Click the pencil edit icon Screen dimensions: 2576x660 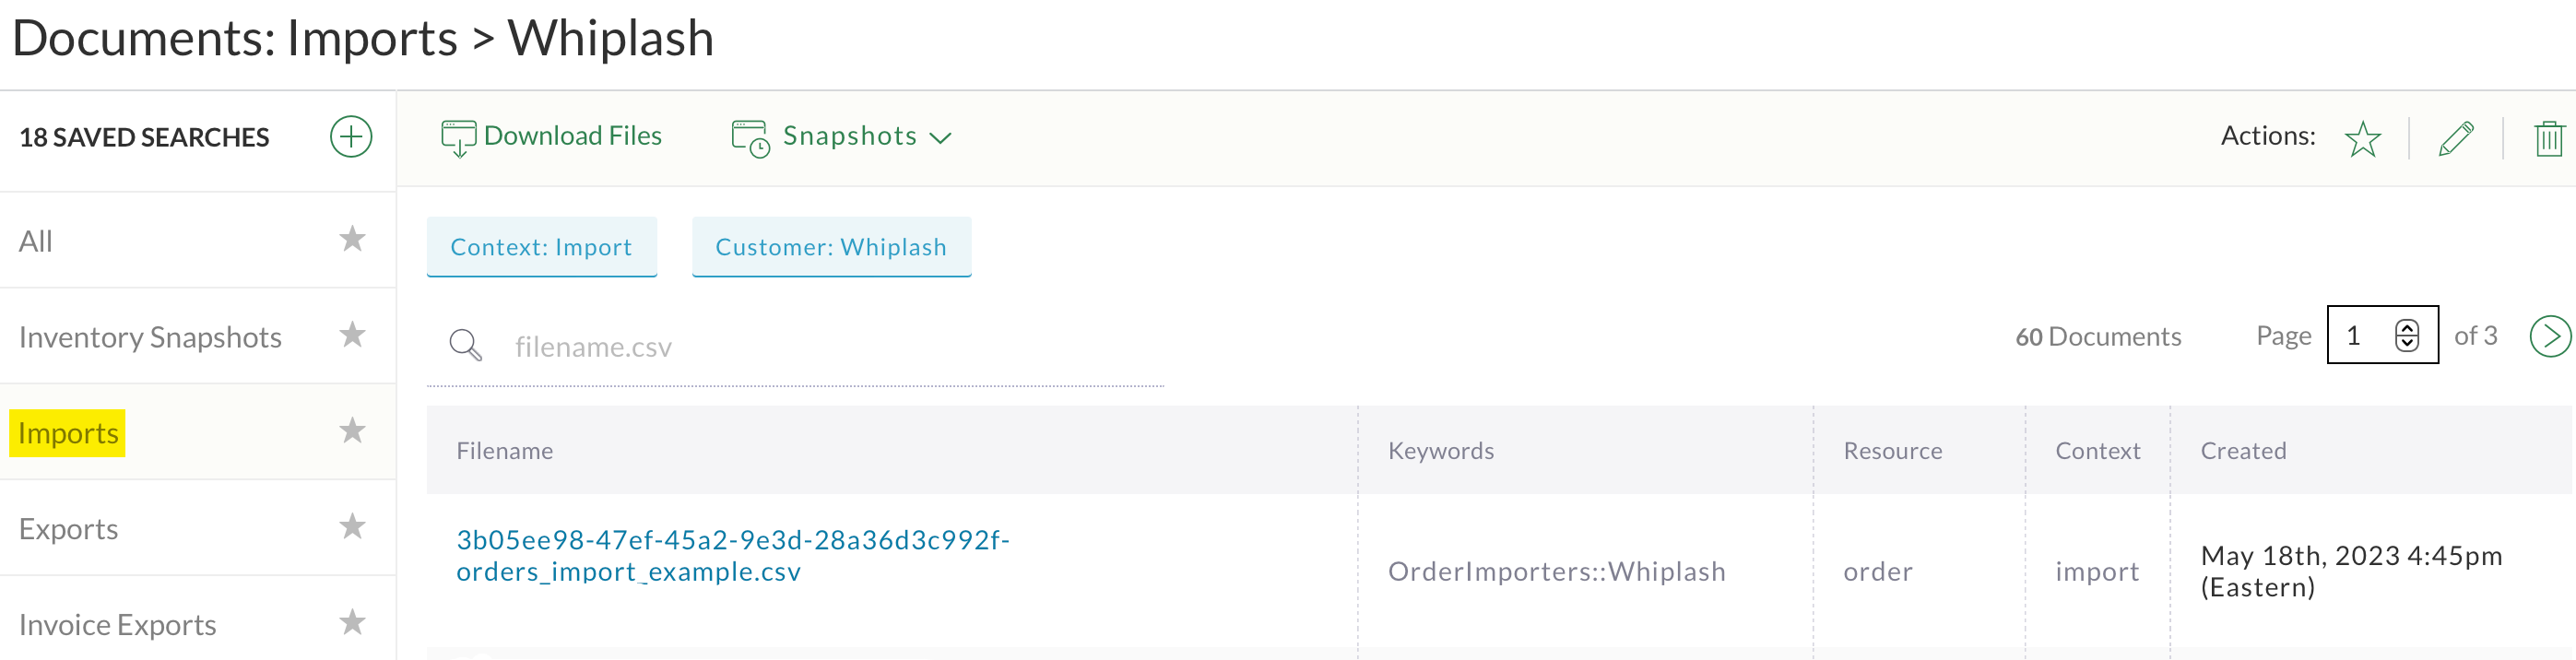(x=2456, y=139)
